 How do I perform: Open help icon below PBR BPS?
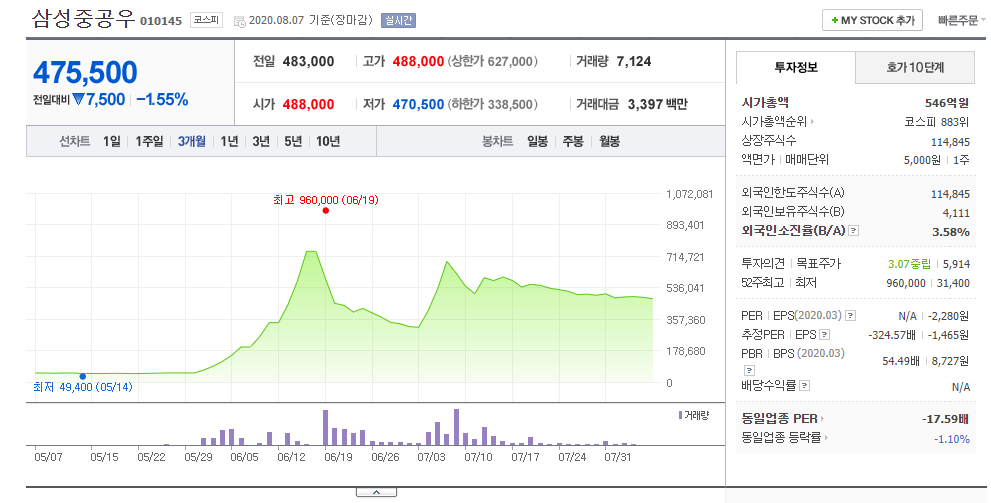click(x=749, y=370)
